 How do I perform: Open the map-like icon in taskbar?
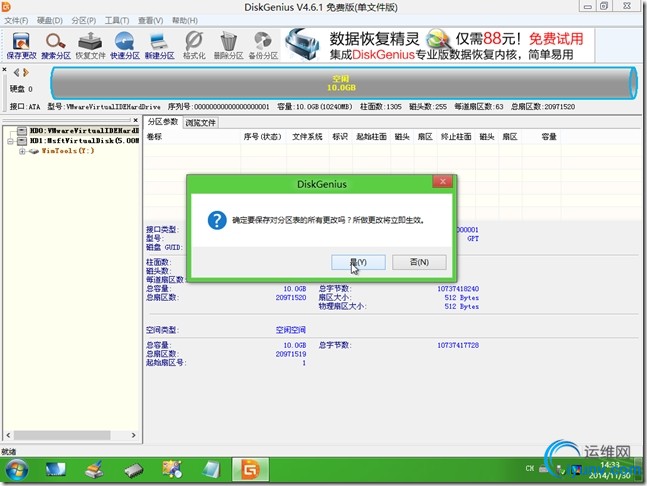pos(172,470)
